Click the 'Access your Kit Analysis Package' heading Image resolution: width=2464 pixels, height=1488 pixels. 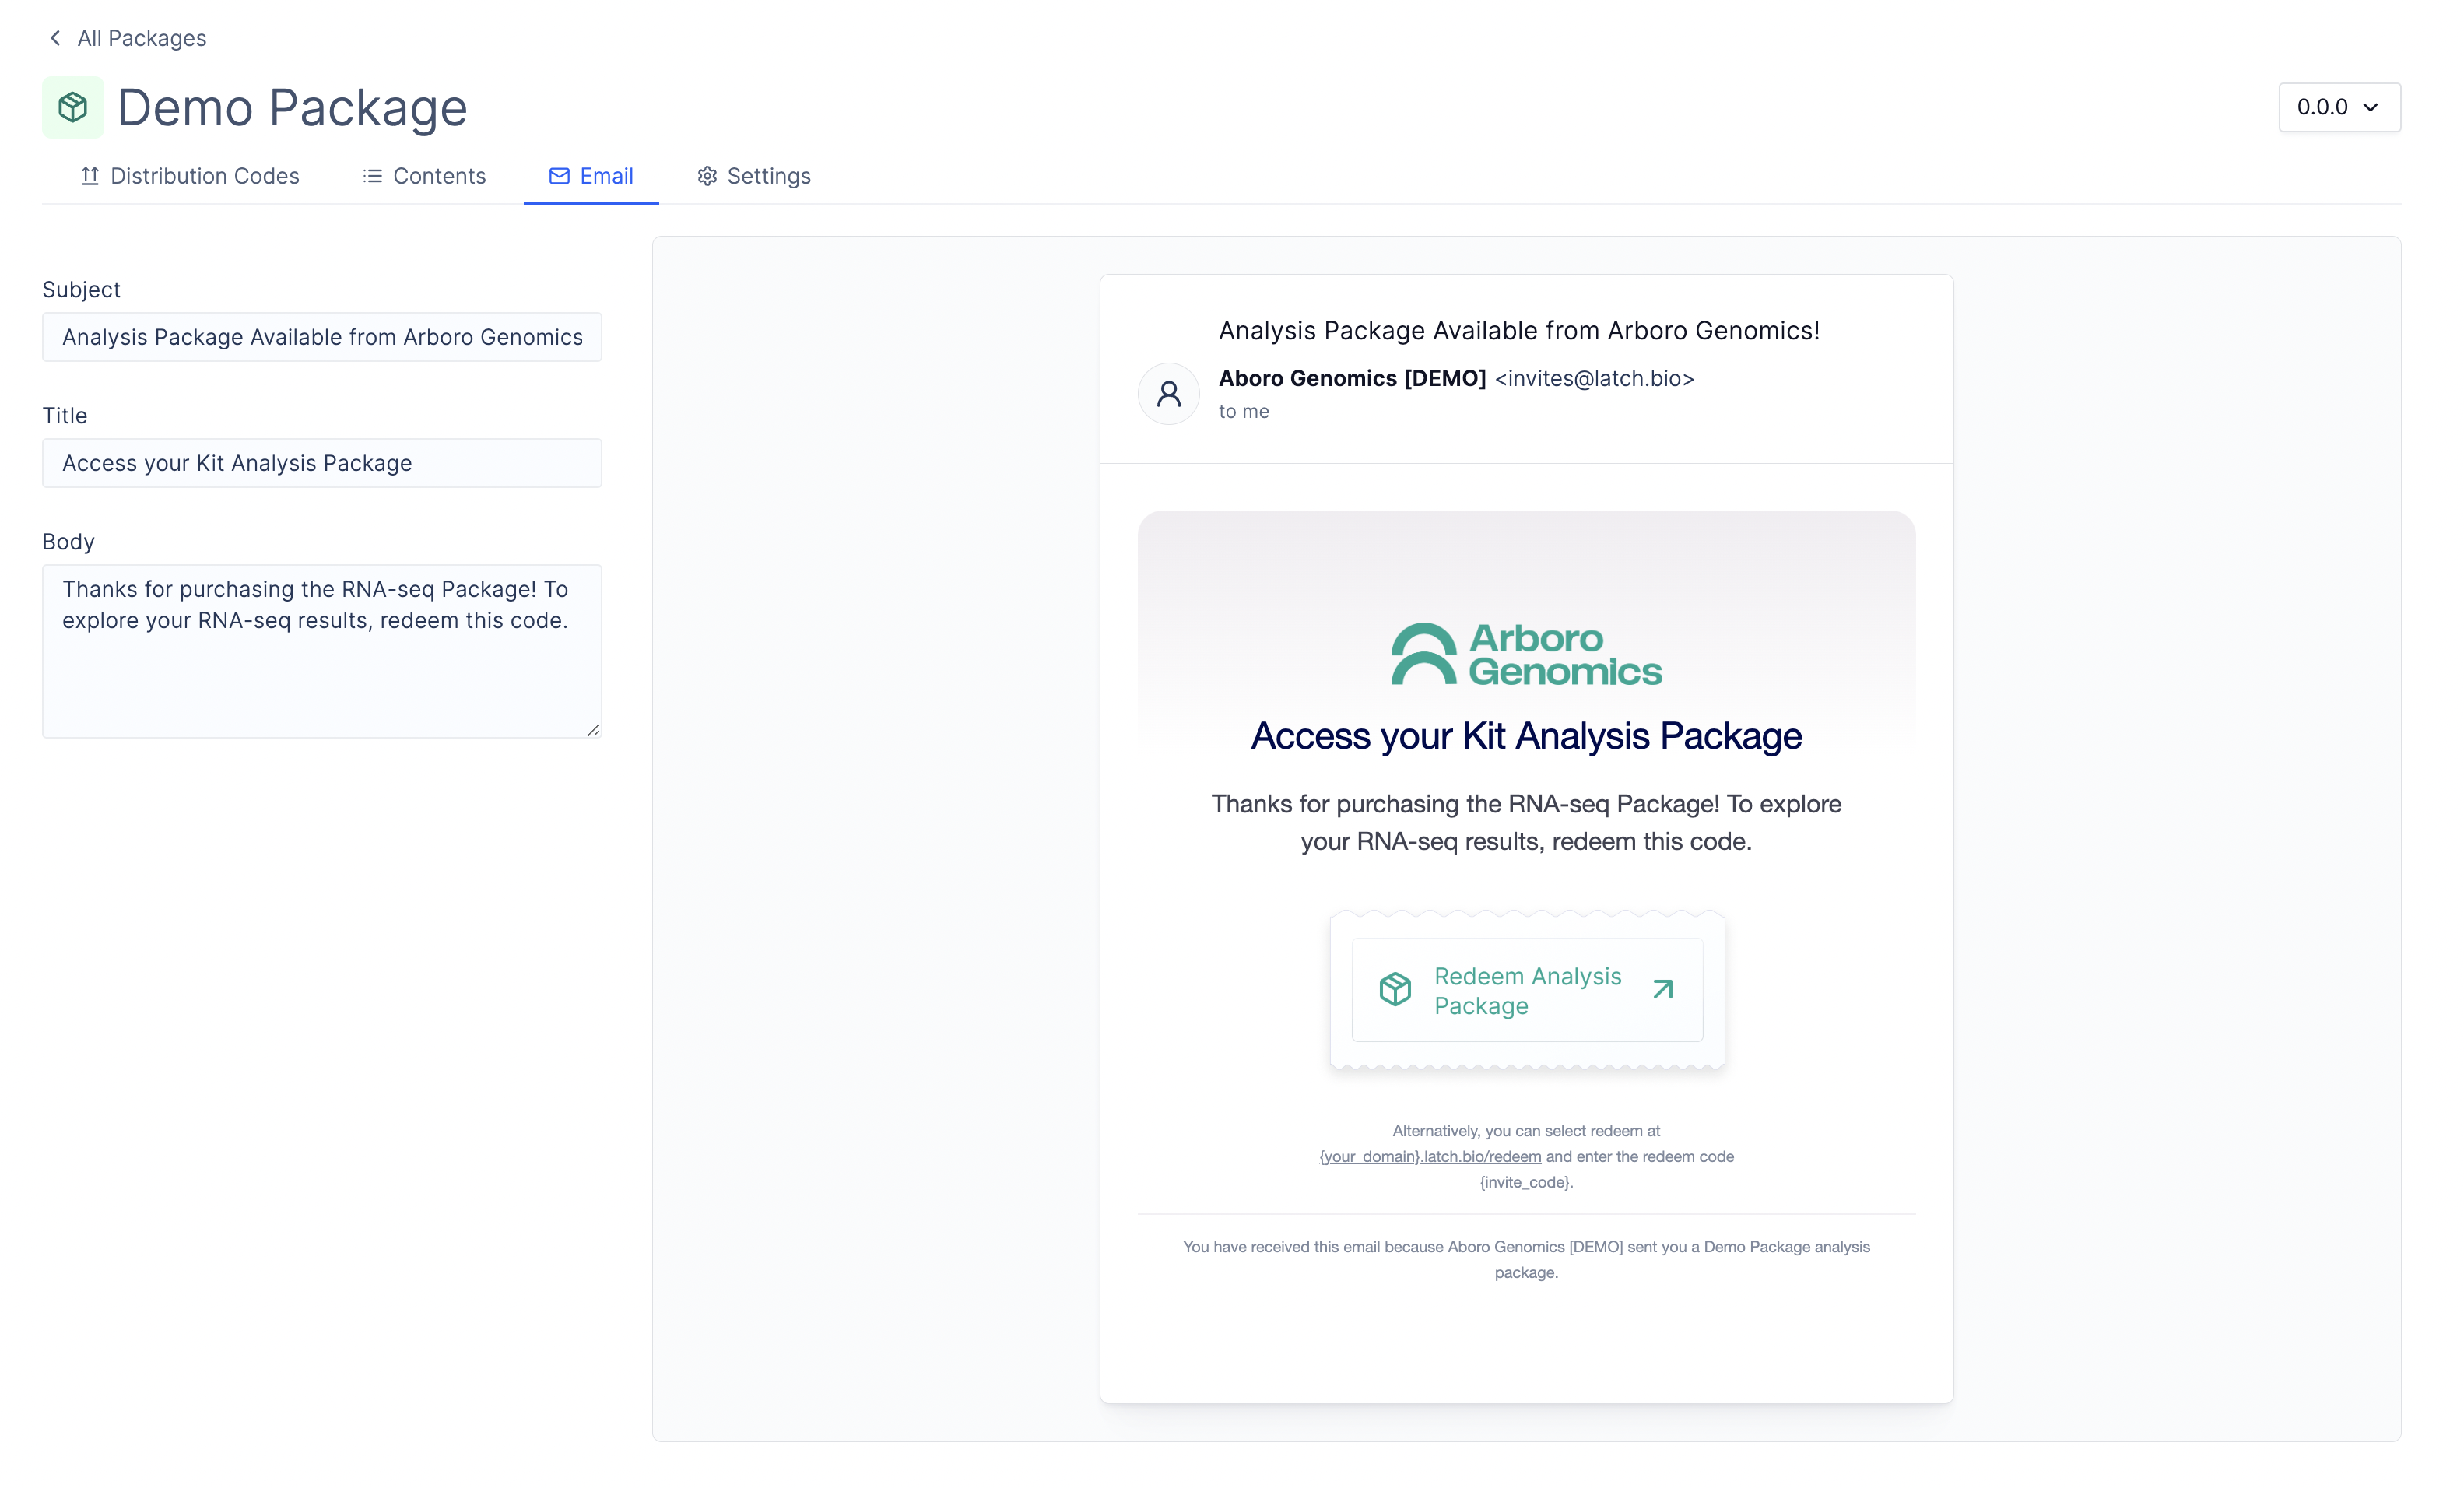click(1526, 736)
